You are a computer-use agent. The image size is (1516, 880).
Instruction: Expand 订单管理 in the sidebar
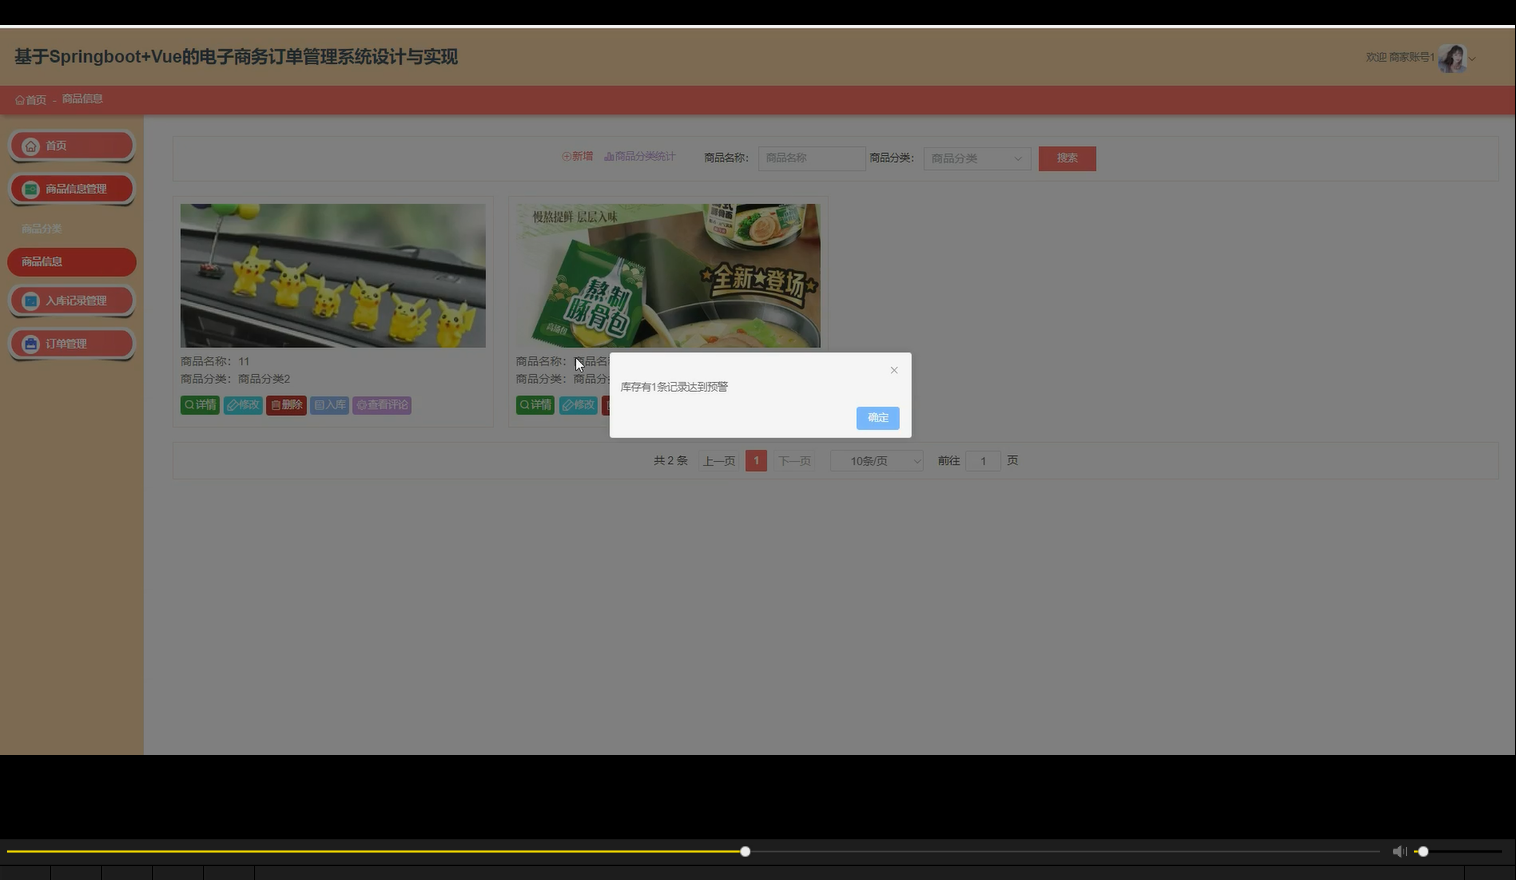coord(72,344)
